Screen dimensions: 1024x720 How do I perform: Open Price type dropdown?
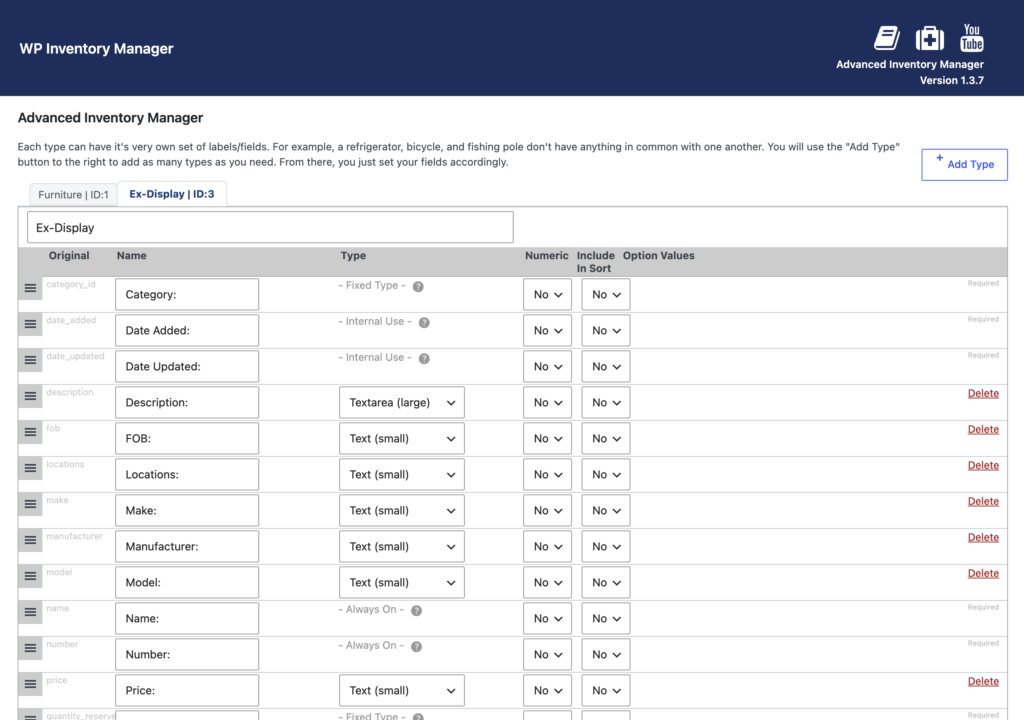coord(402,691)
